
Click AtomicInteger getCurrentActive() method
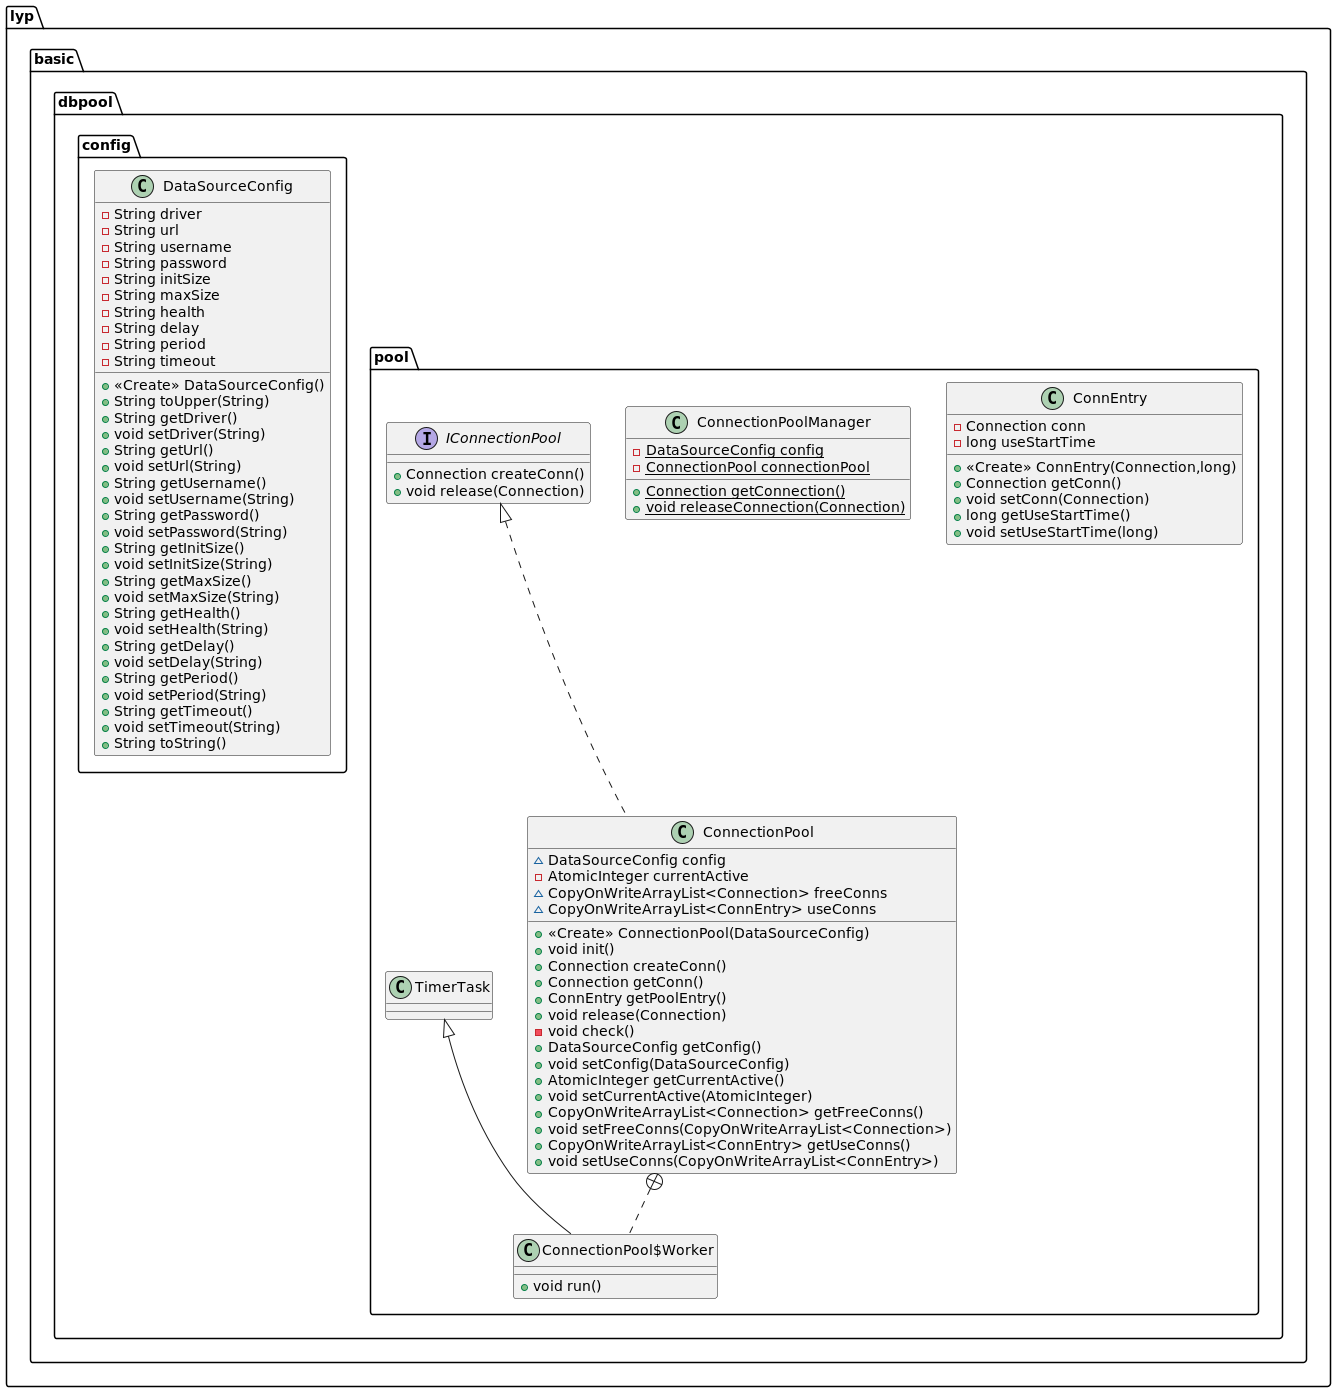point(666,1080)
